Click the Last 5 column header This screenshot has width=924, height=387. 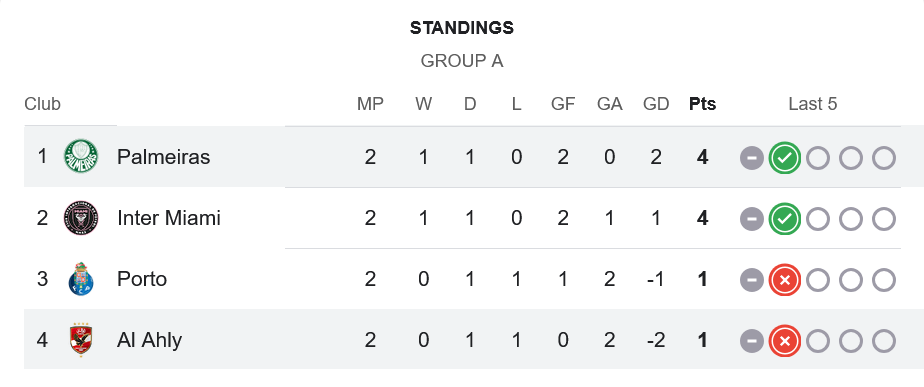813,104
